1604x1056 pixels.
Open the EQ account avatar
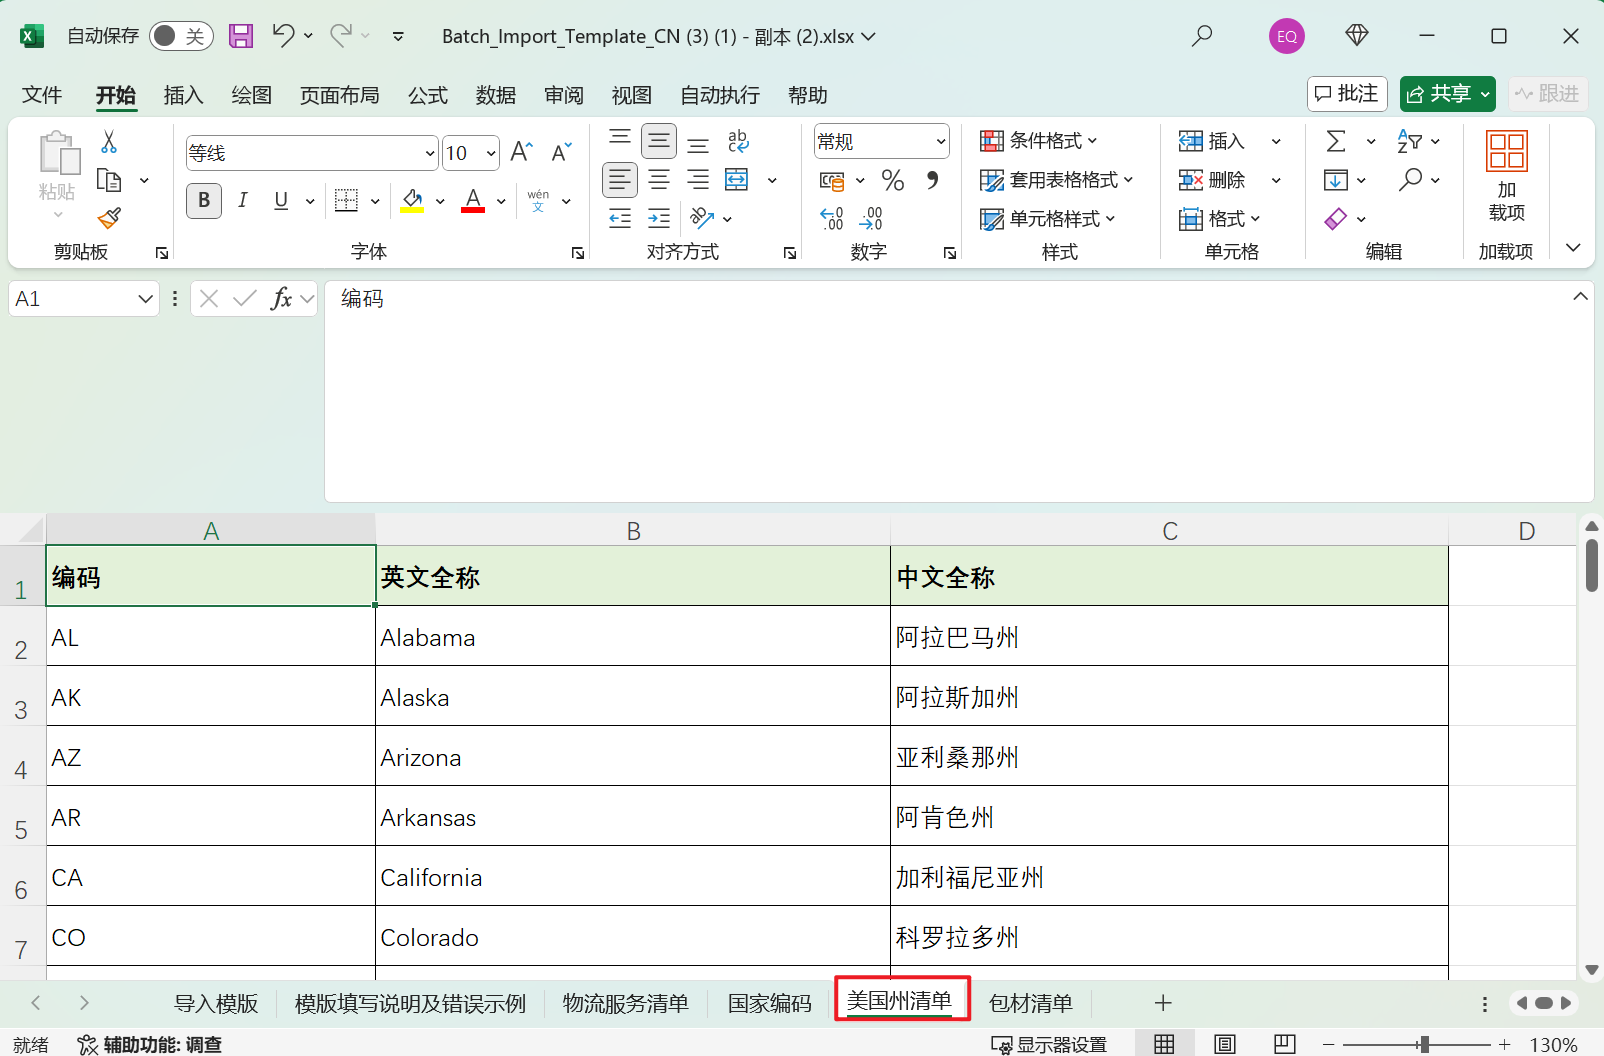[x=1287, y=36]
